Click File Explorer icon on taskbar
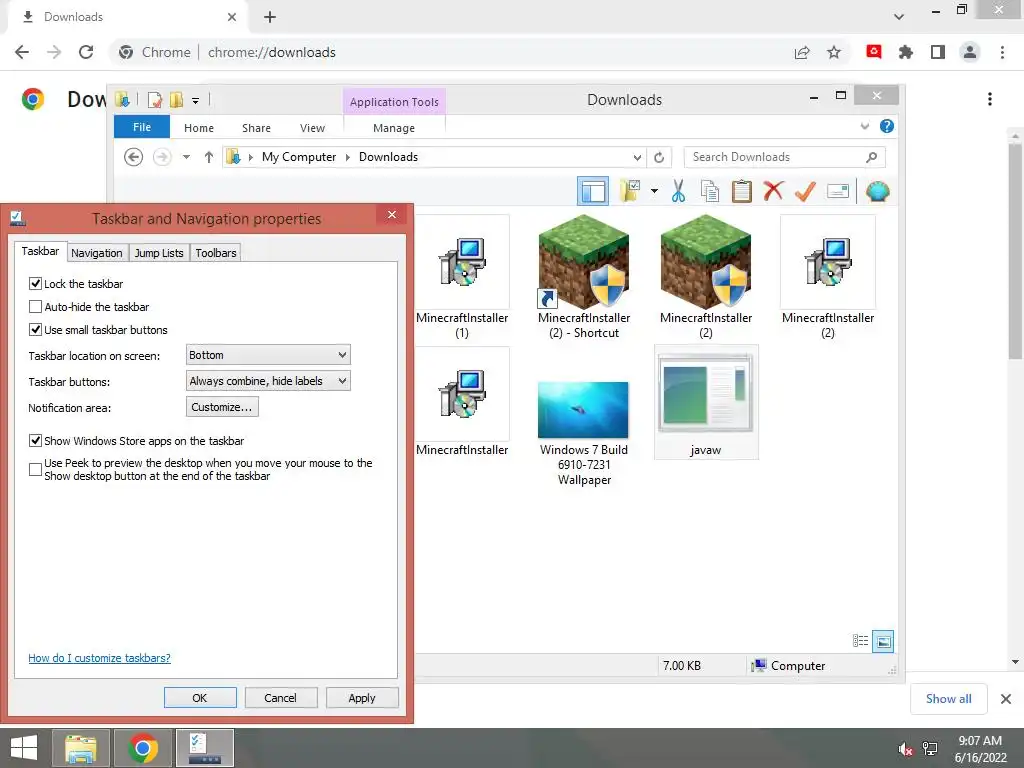Screen dimensions: 1024x768 80,748
